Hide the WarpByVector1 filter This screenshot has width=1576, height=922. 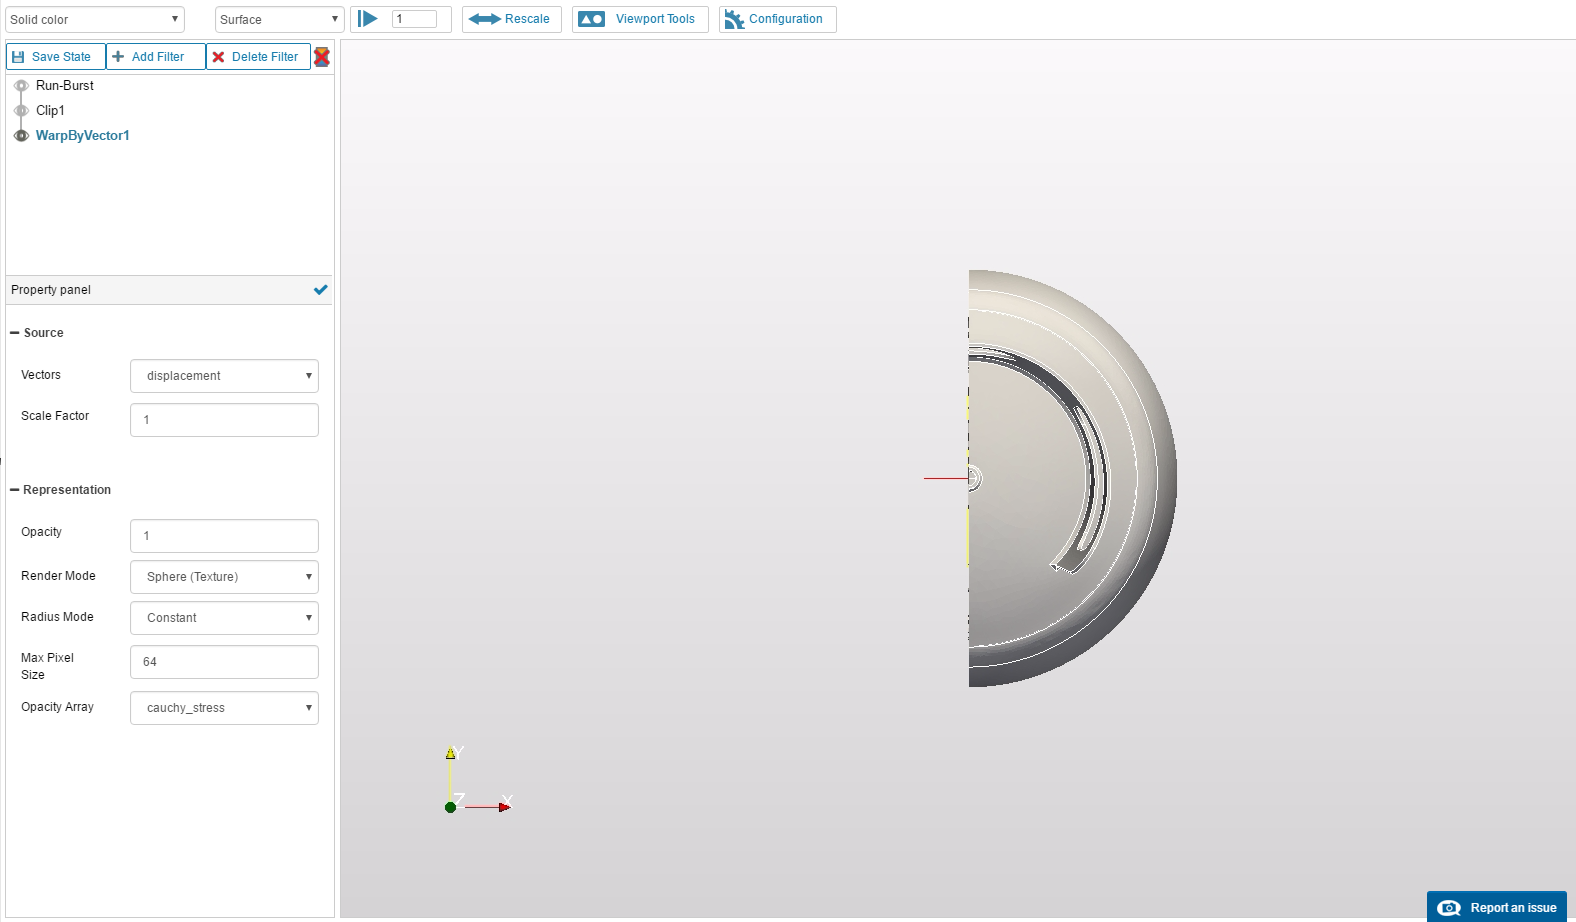coord(21,136)
